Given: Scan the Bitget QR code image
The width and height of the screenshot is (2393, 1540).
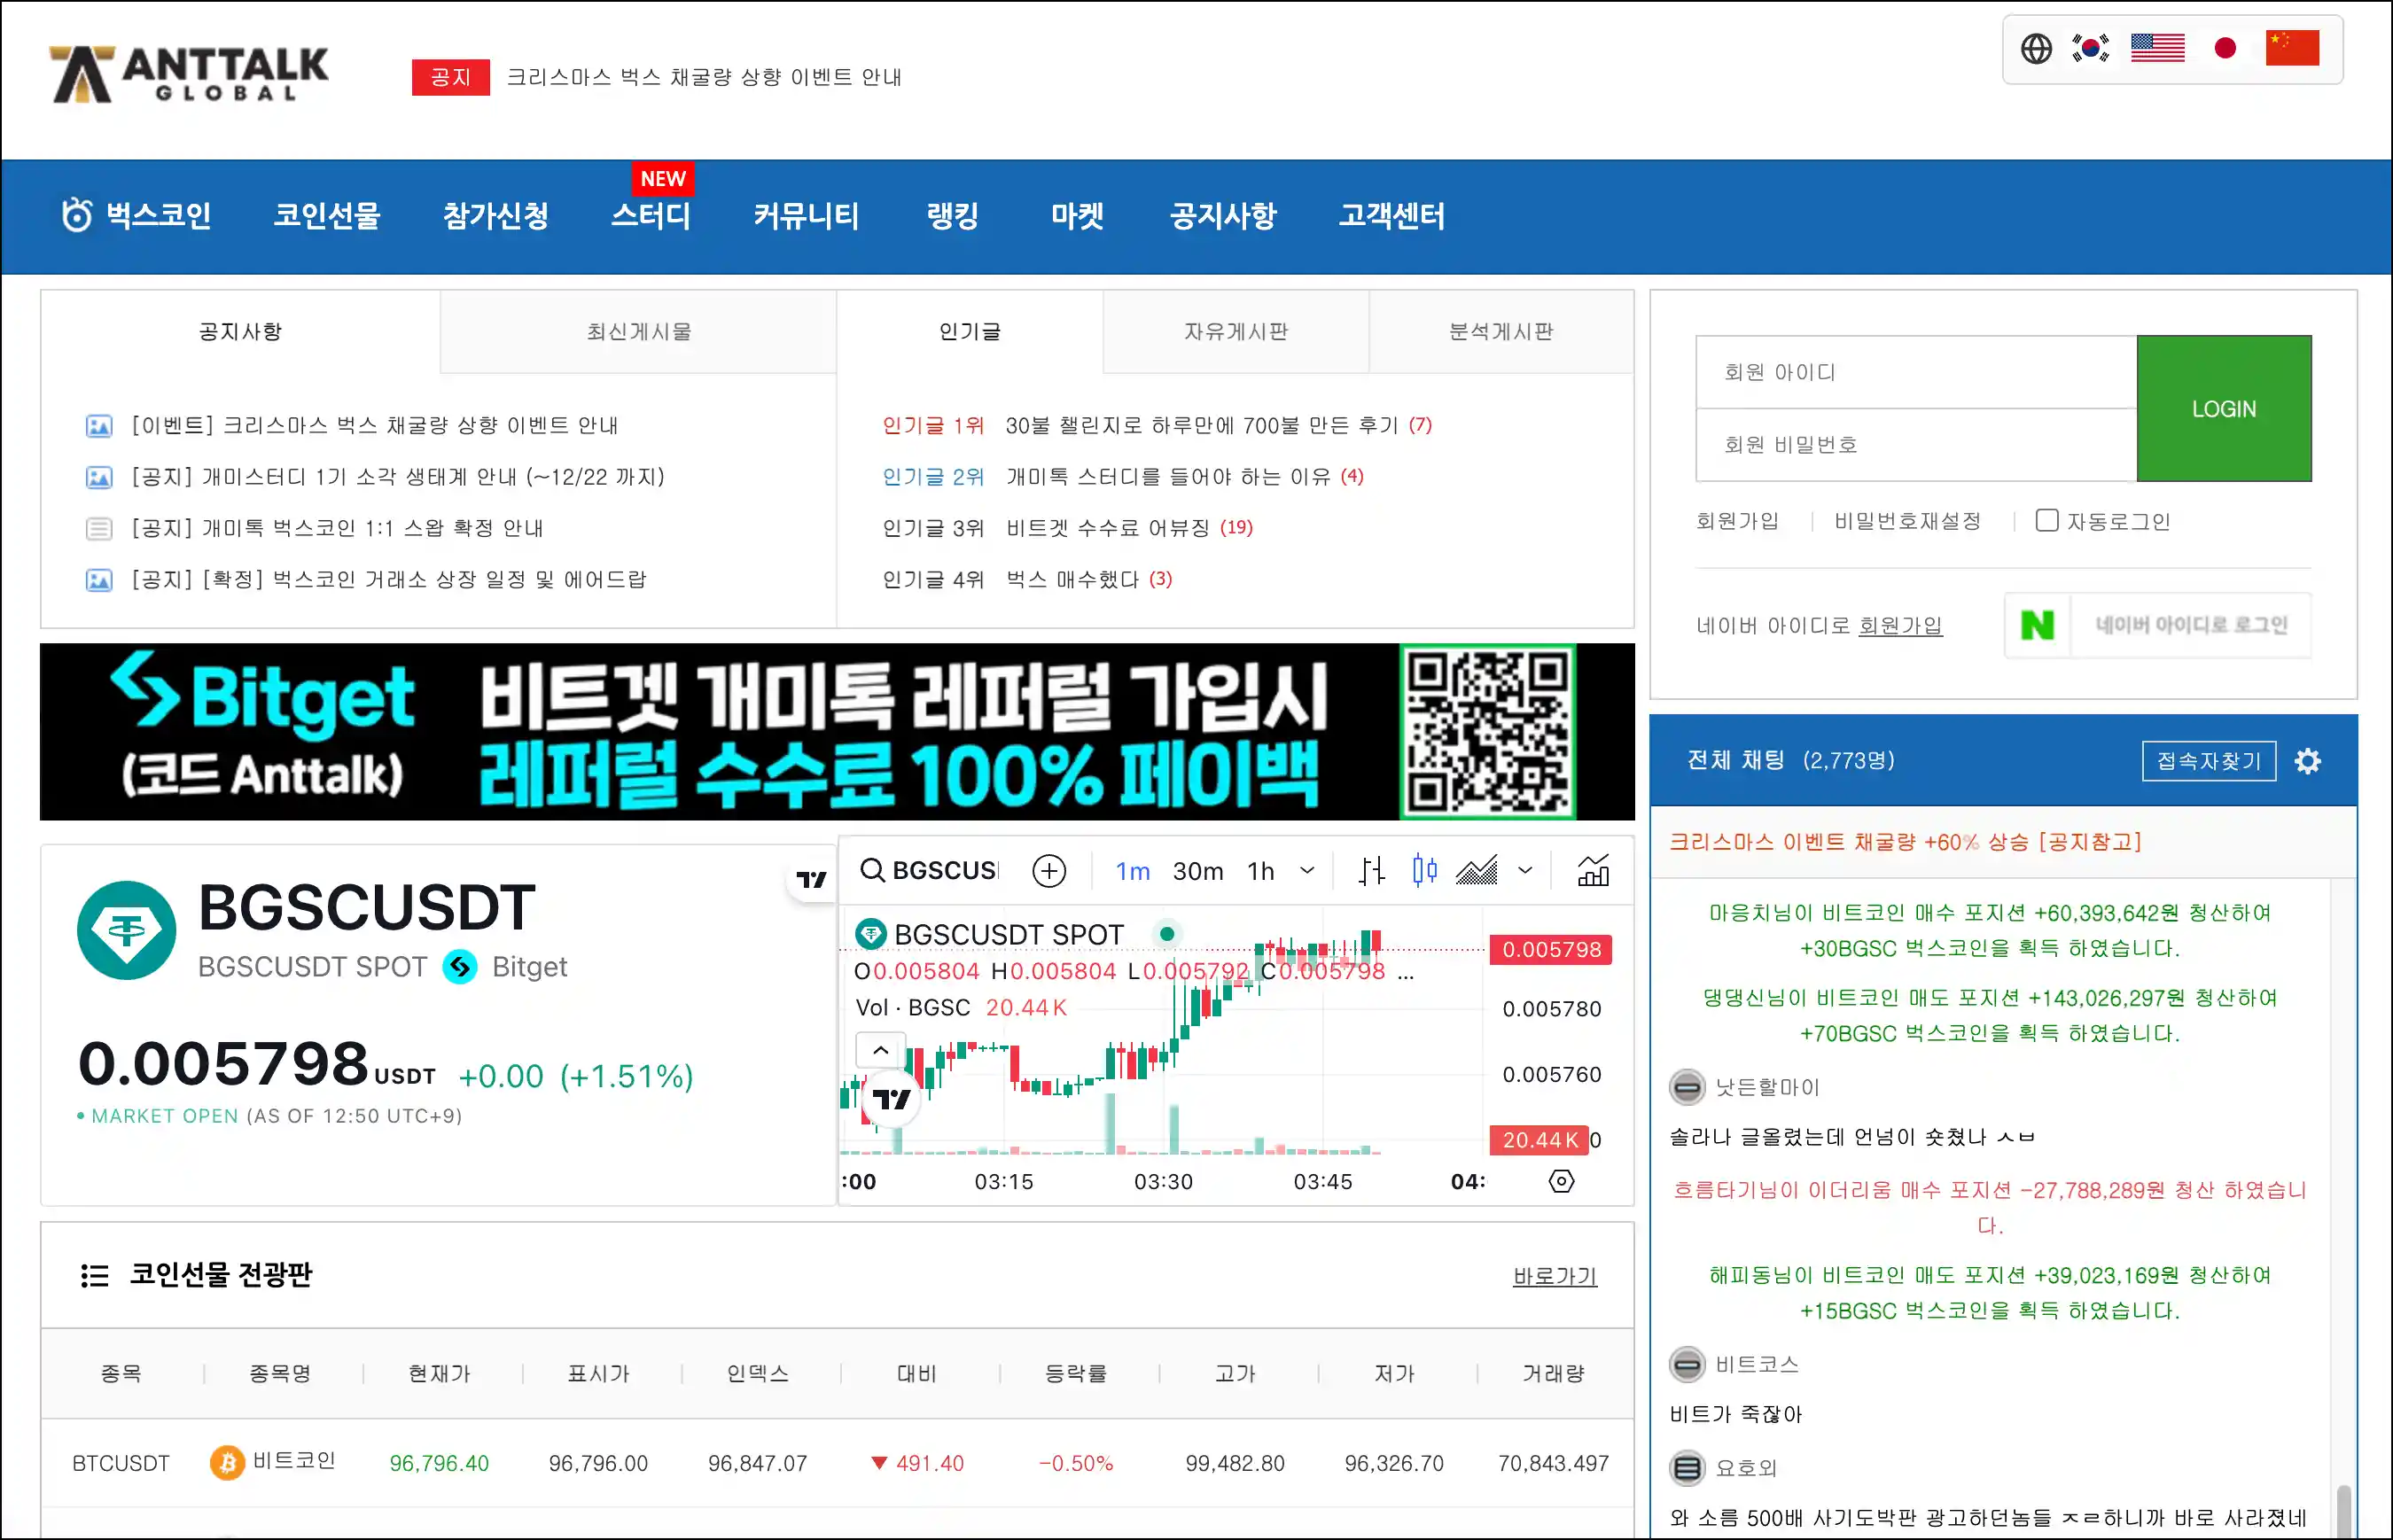Looking at the screenshot, I should coord(1487,732).
